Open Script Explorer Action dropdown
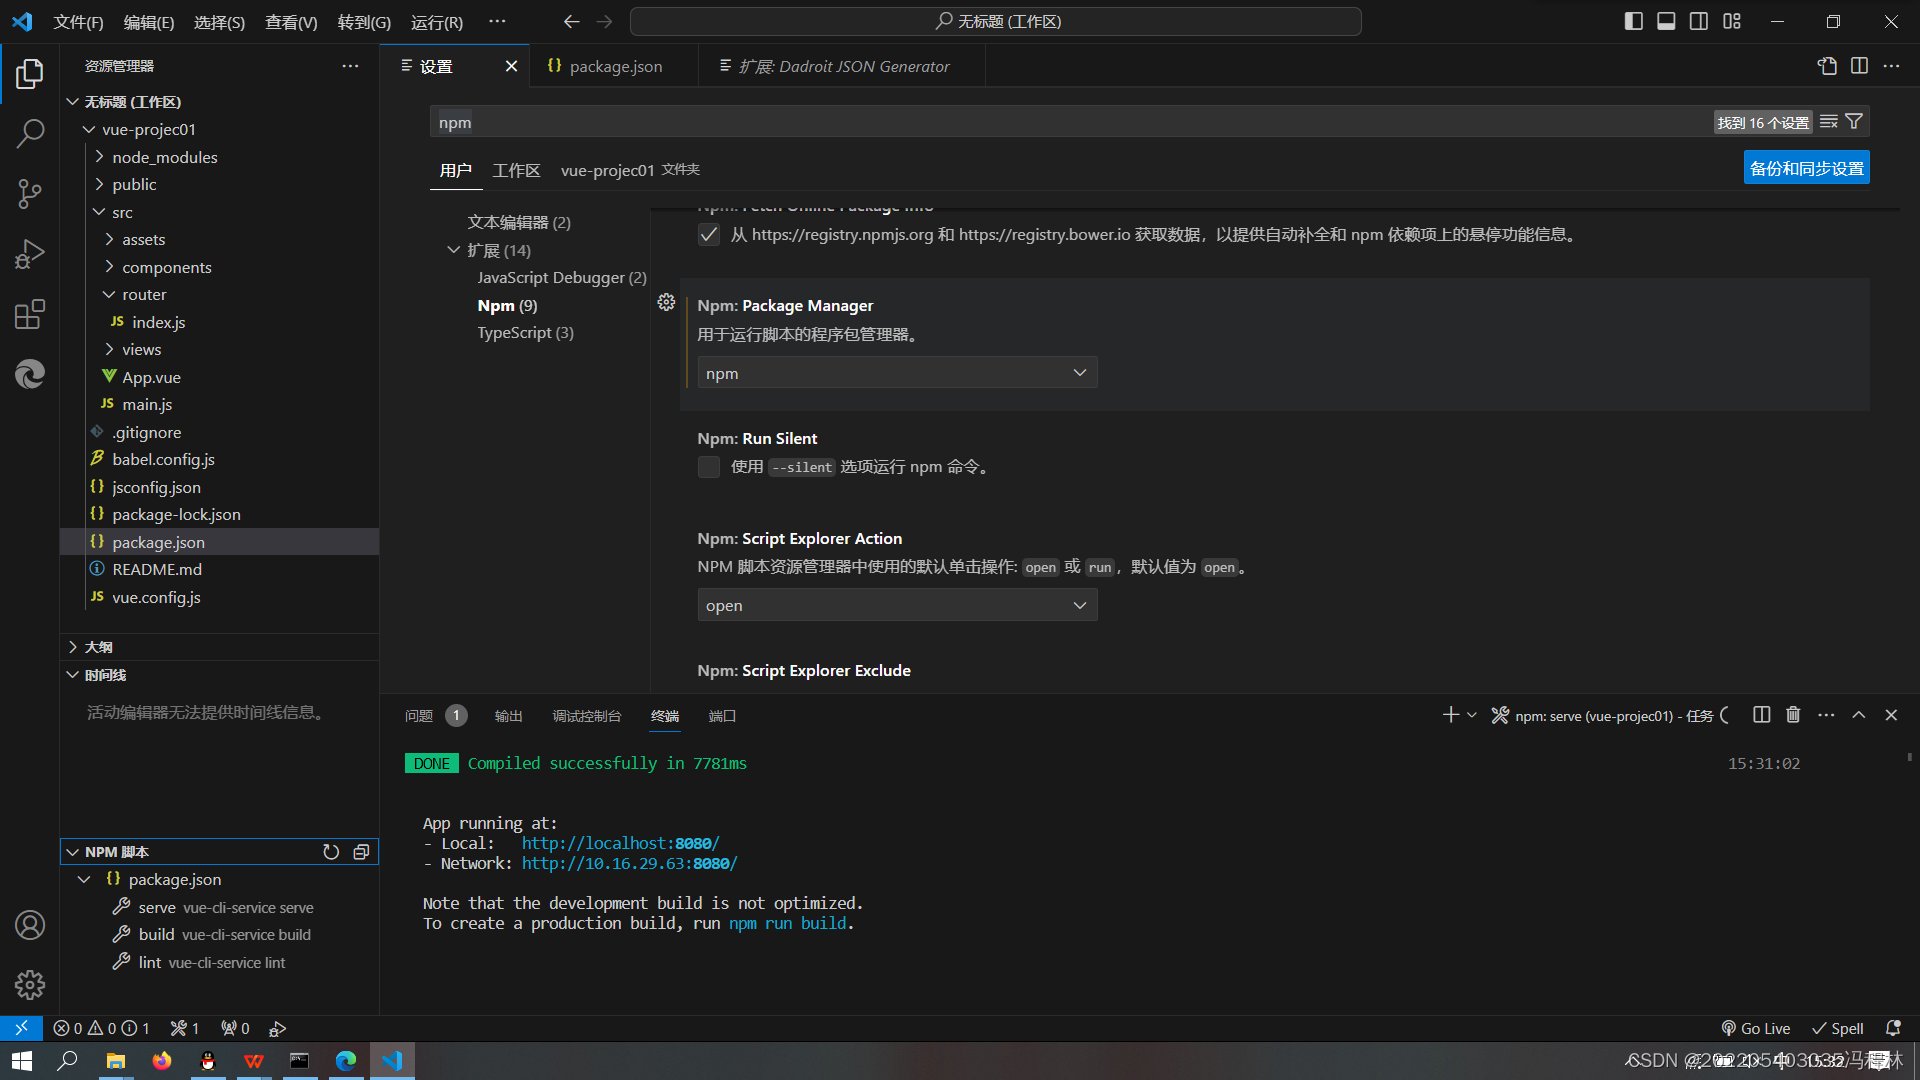Image resolution: width=1920 pixels, height=1080 pixels. [897, 606]
